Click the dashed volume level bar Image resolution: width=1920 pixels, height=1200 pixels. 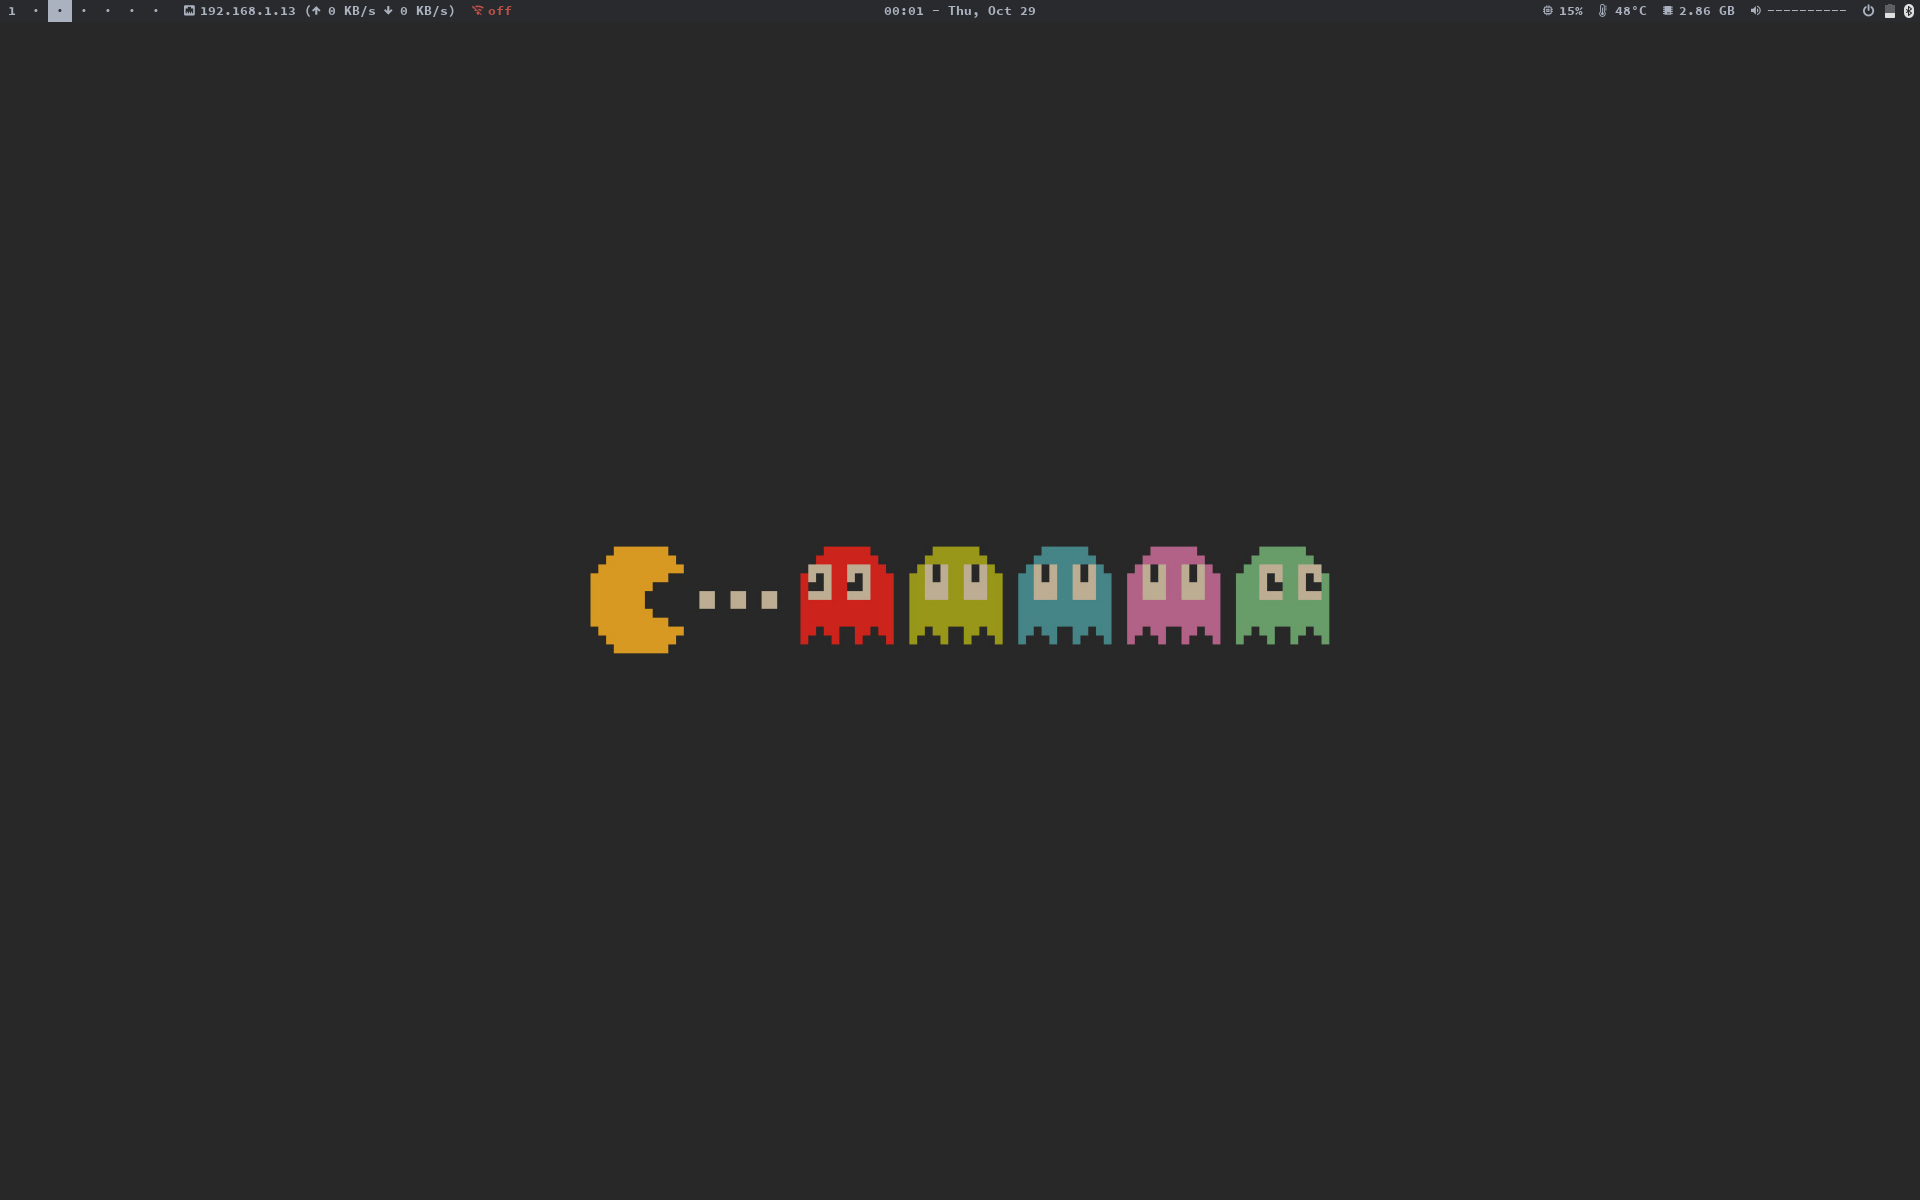coord(1806,11)
